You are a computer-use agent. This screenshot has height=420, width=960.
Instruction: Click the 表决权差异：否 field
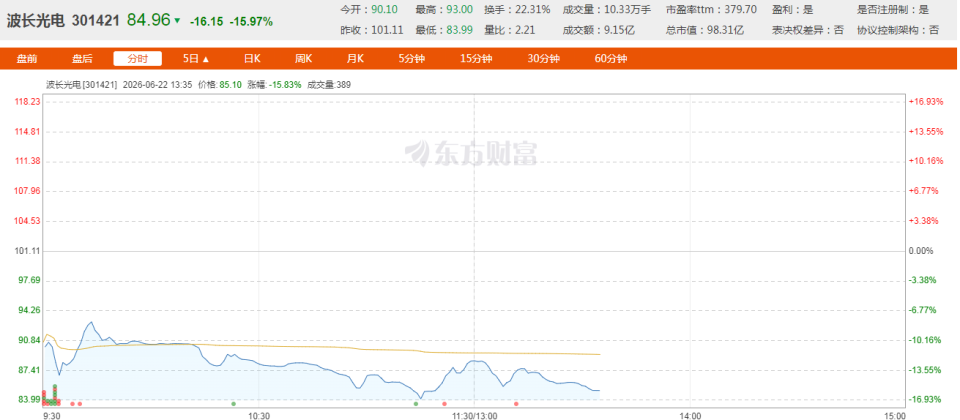coord(807,30)
